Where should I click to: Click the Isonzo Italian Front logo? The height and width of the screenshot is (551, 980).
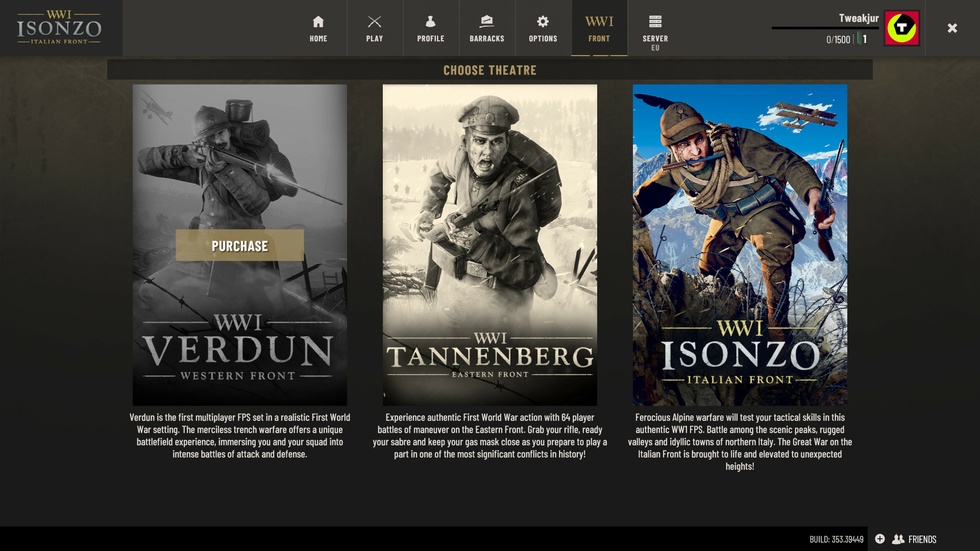59,28
